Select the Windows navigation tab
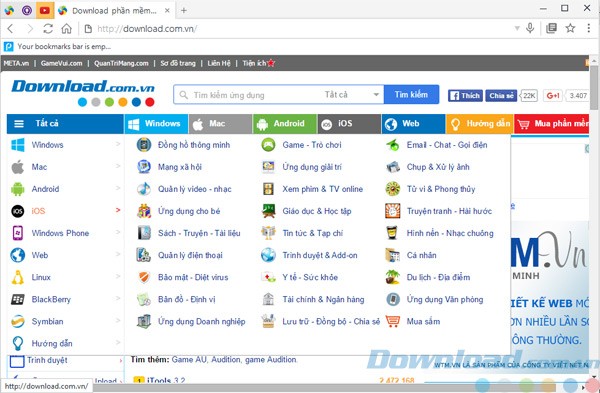Image resolution: width=600 pixels, height=393 pixels. pyautogui.click(x=156, y=124)
